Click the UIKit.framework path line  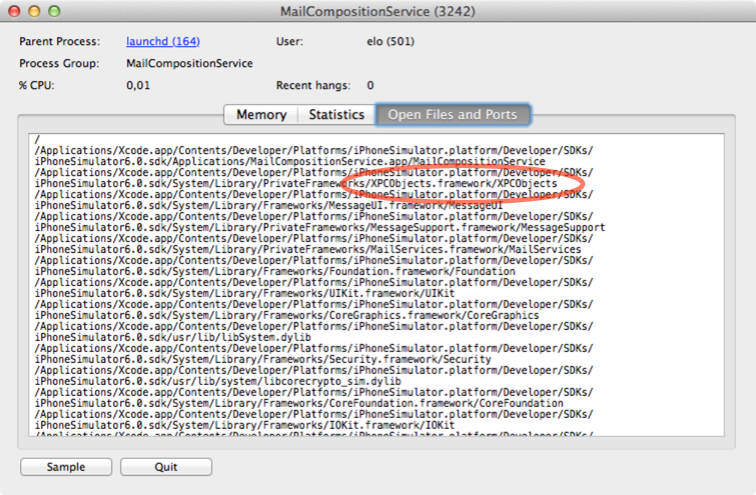pyautogui.click(x=256, y=293)
